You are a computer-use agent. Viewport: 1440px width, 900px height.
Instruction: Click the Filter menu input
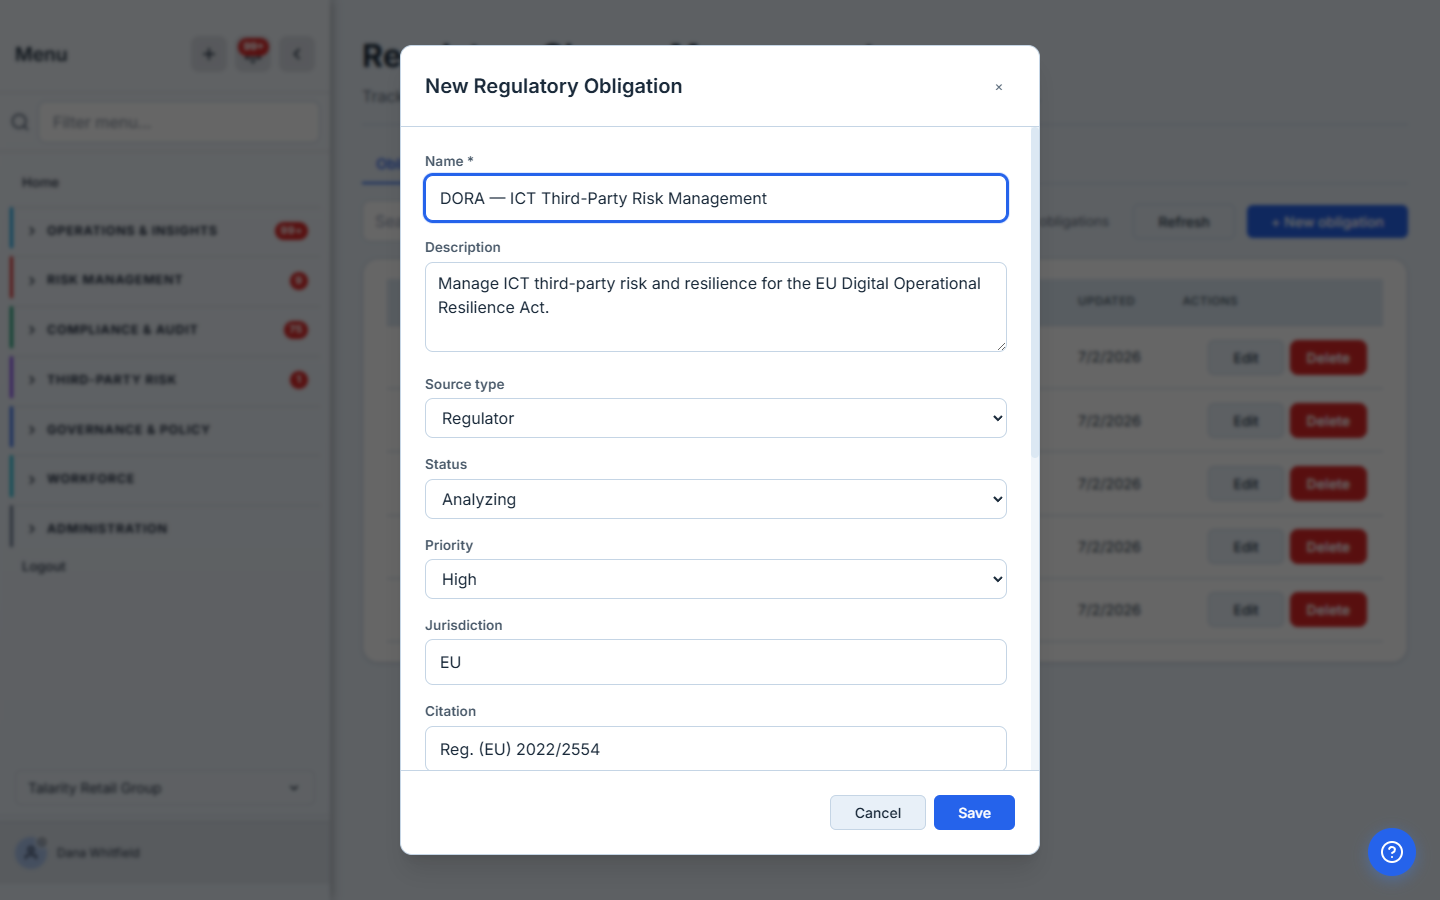(x=179, y=122)
